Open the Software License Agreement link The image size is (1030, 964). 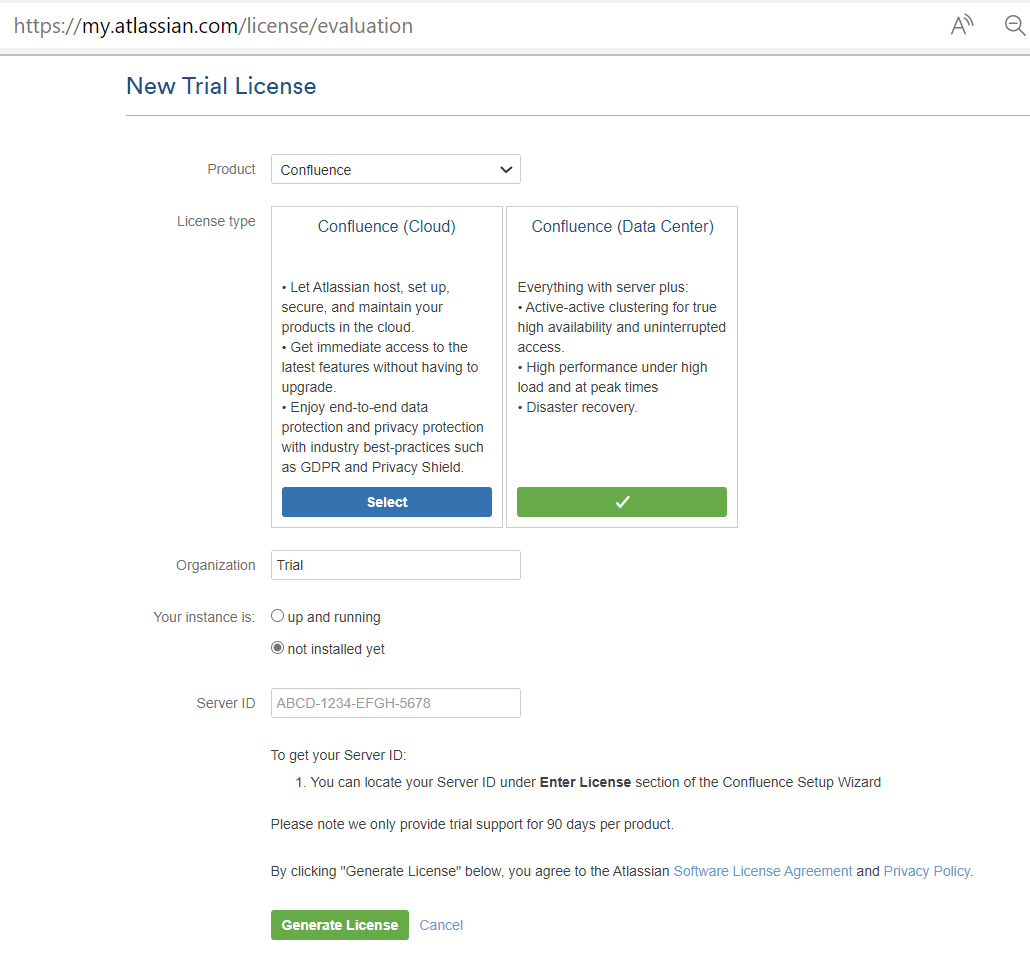tap(763, 871)
